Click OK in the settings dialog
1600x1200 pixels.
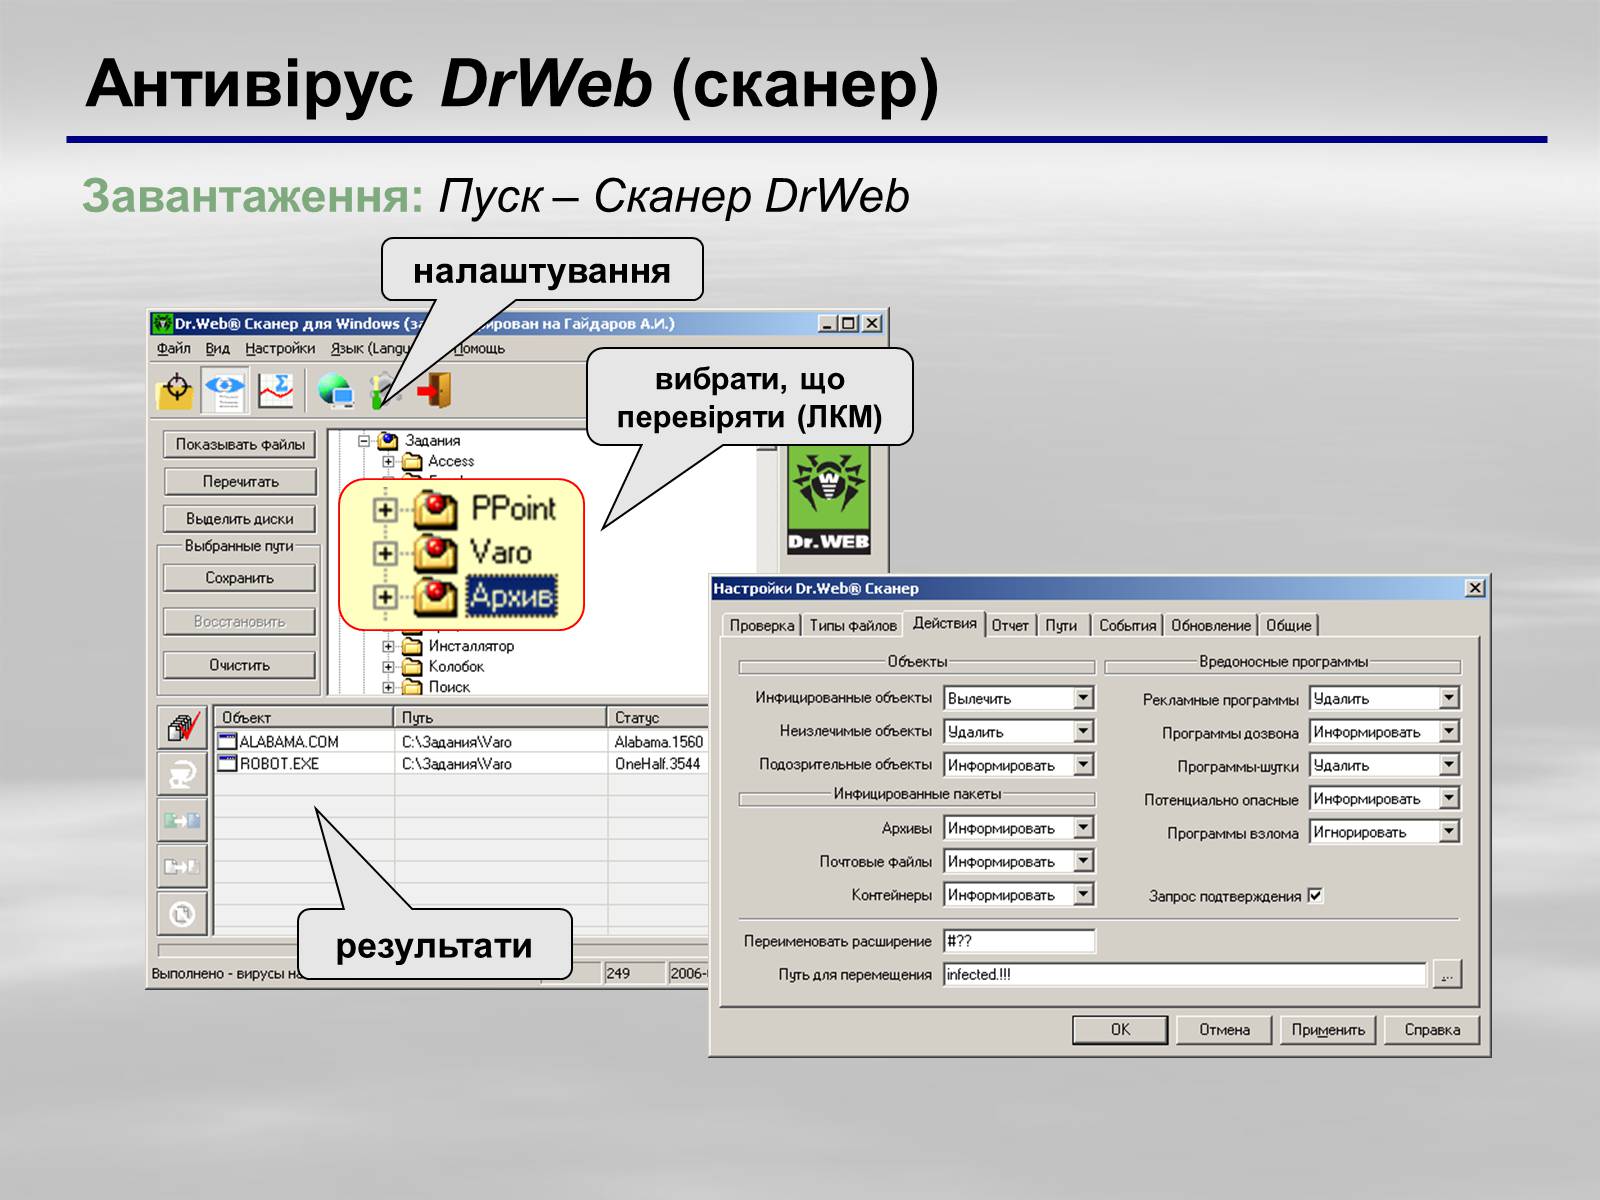(x=1120, y=1029)
